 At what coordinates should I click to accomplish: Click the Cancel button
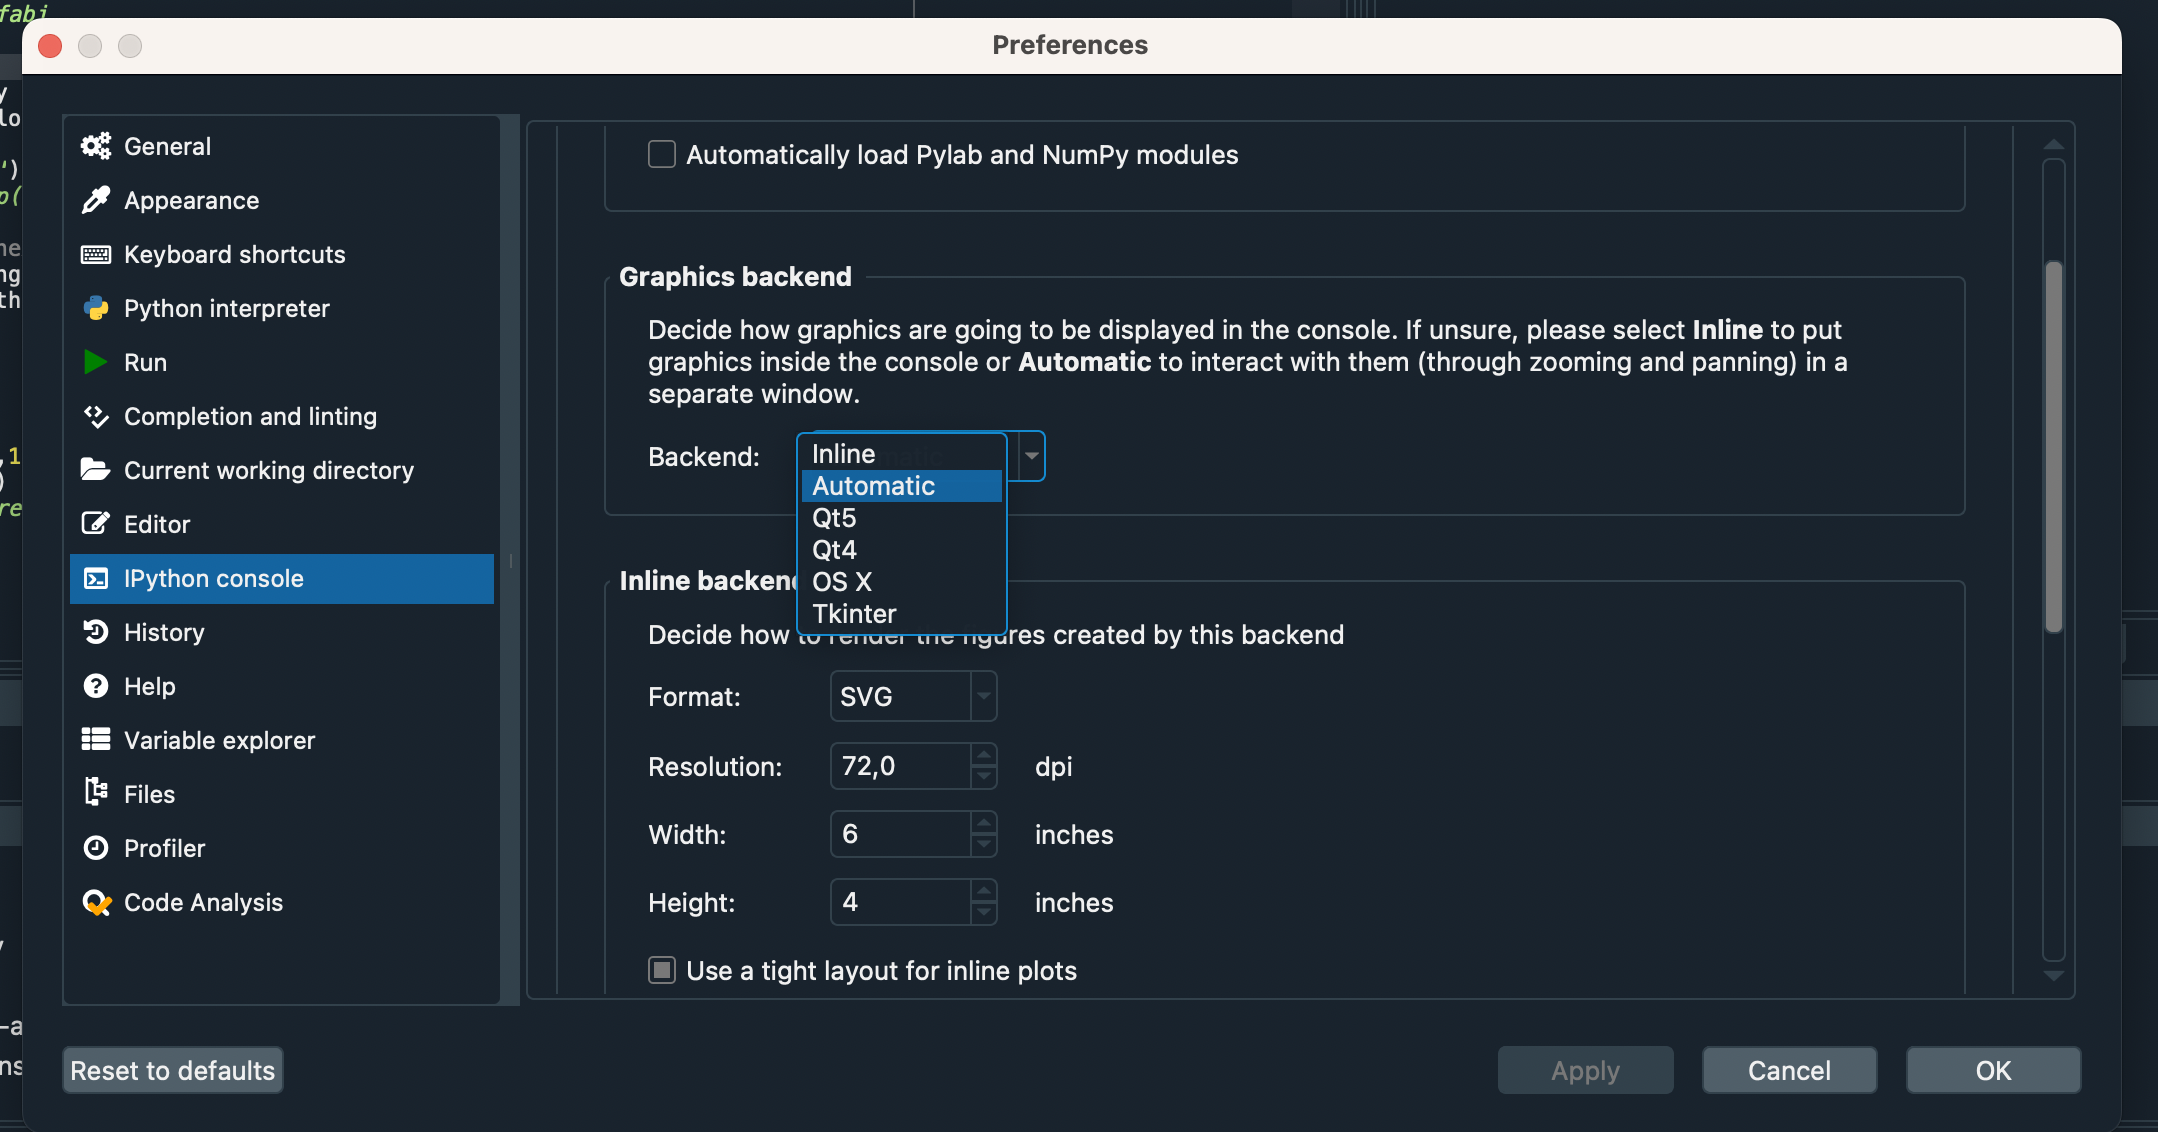[x=1789, y=1070]
